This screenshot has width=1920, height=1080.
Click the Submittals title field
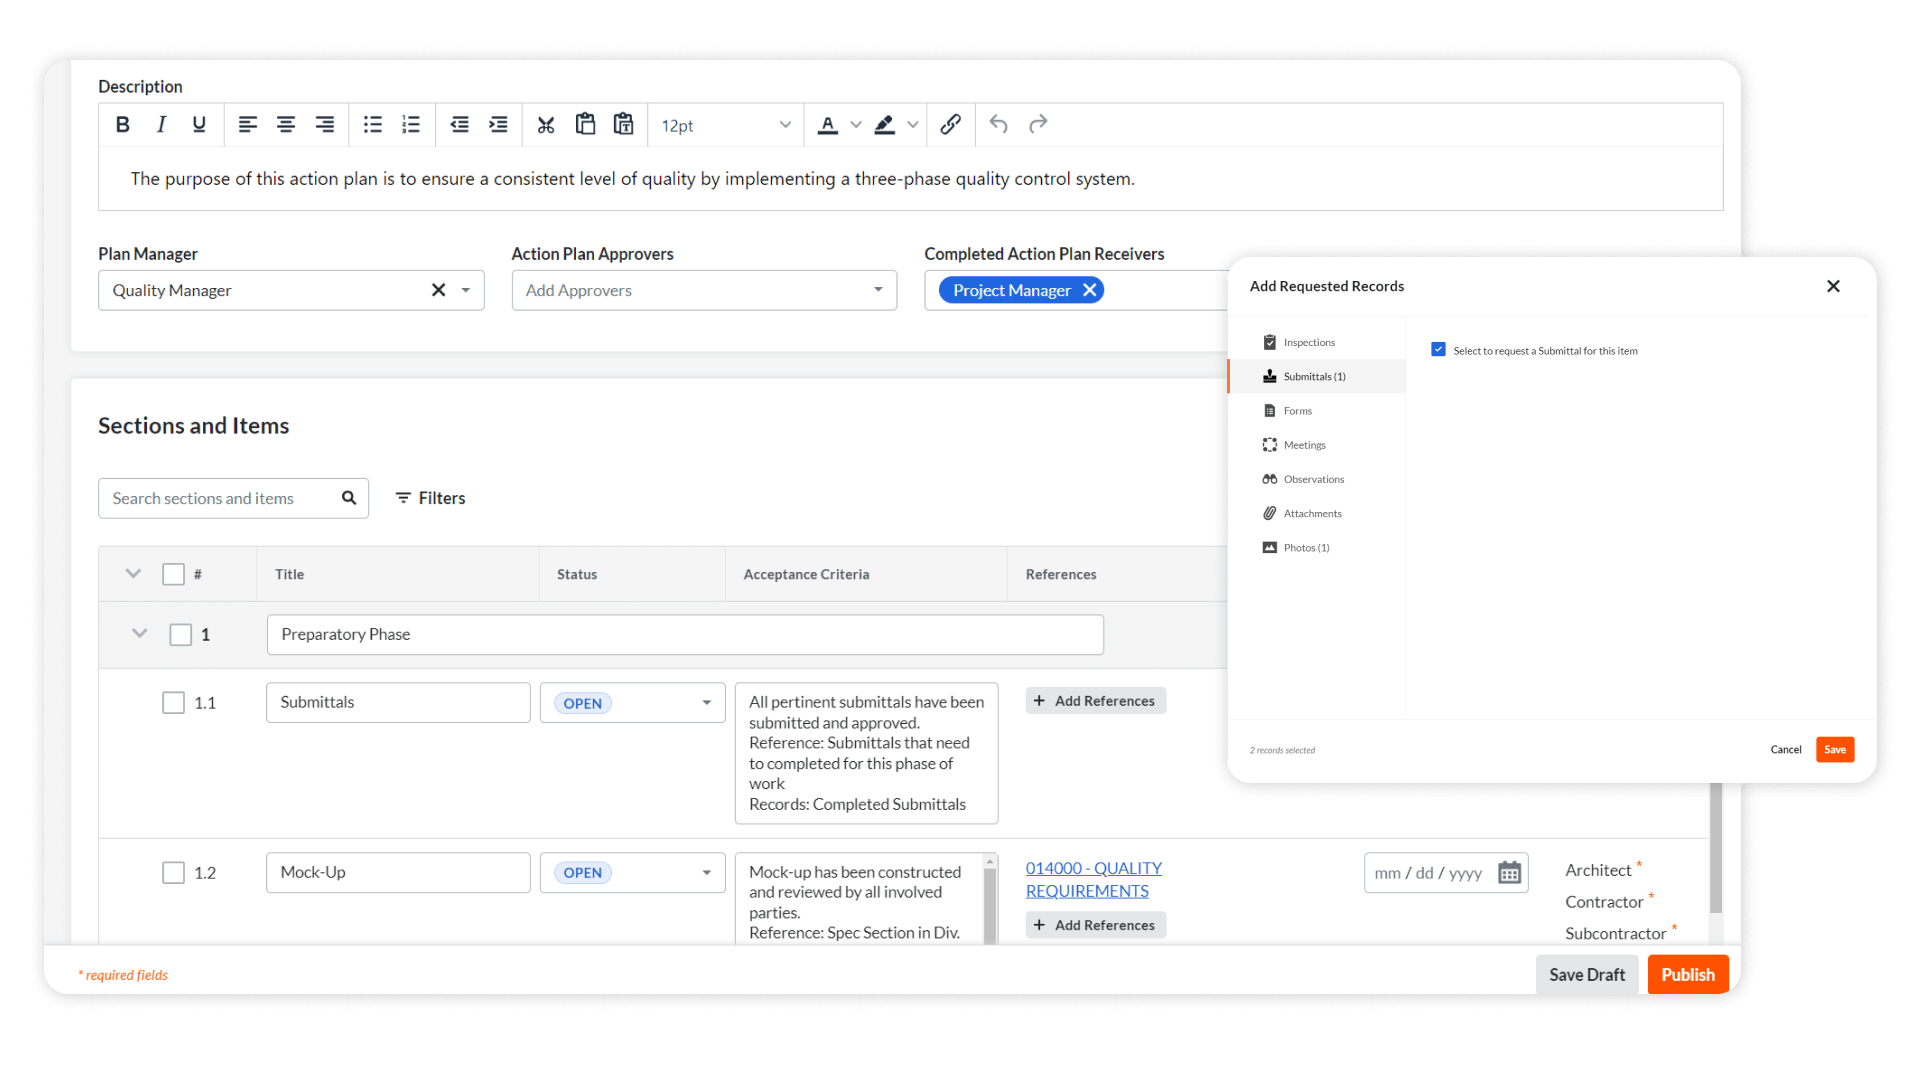pyautogui.click(x=398, y=703)
